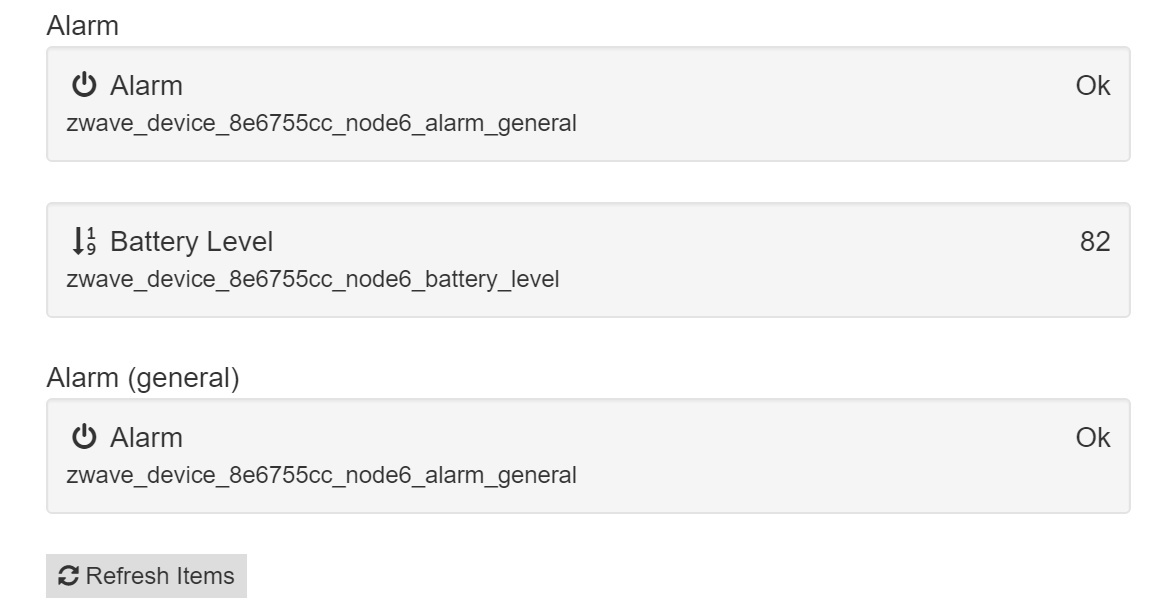Open the Alarm label under the Alarm (general) heading

pyautogui.click(x=146, y=438)
